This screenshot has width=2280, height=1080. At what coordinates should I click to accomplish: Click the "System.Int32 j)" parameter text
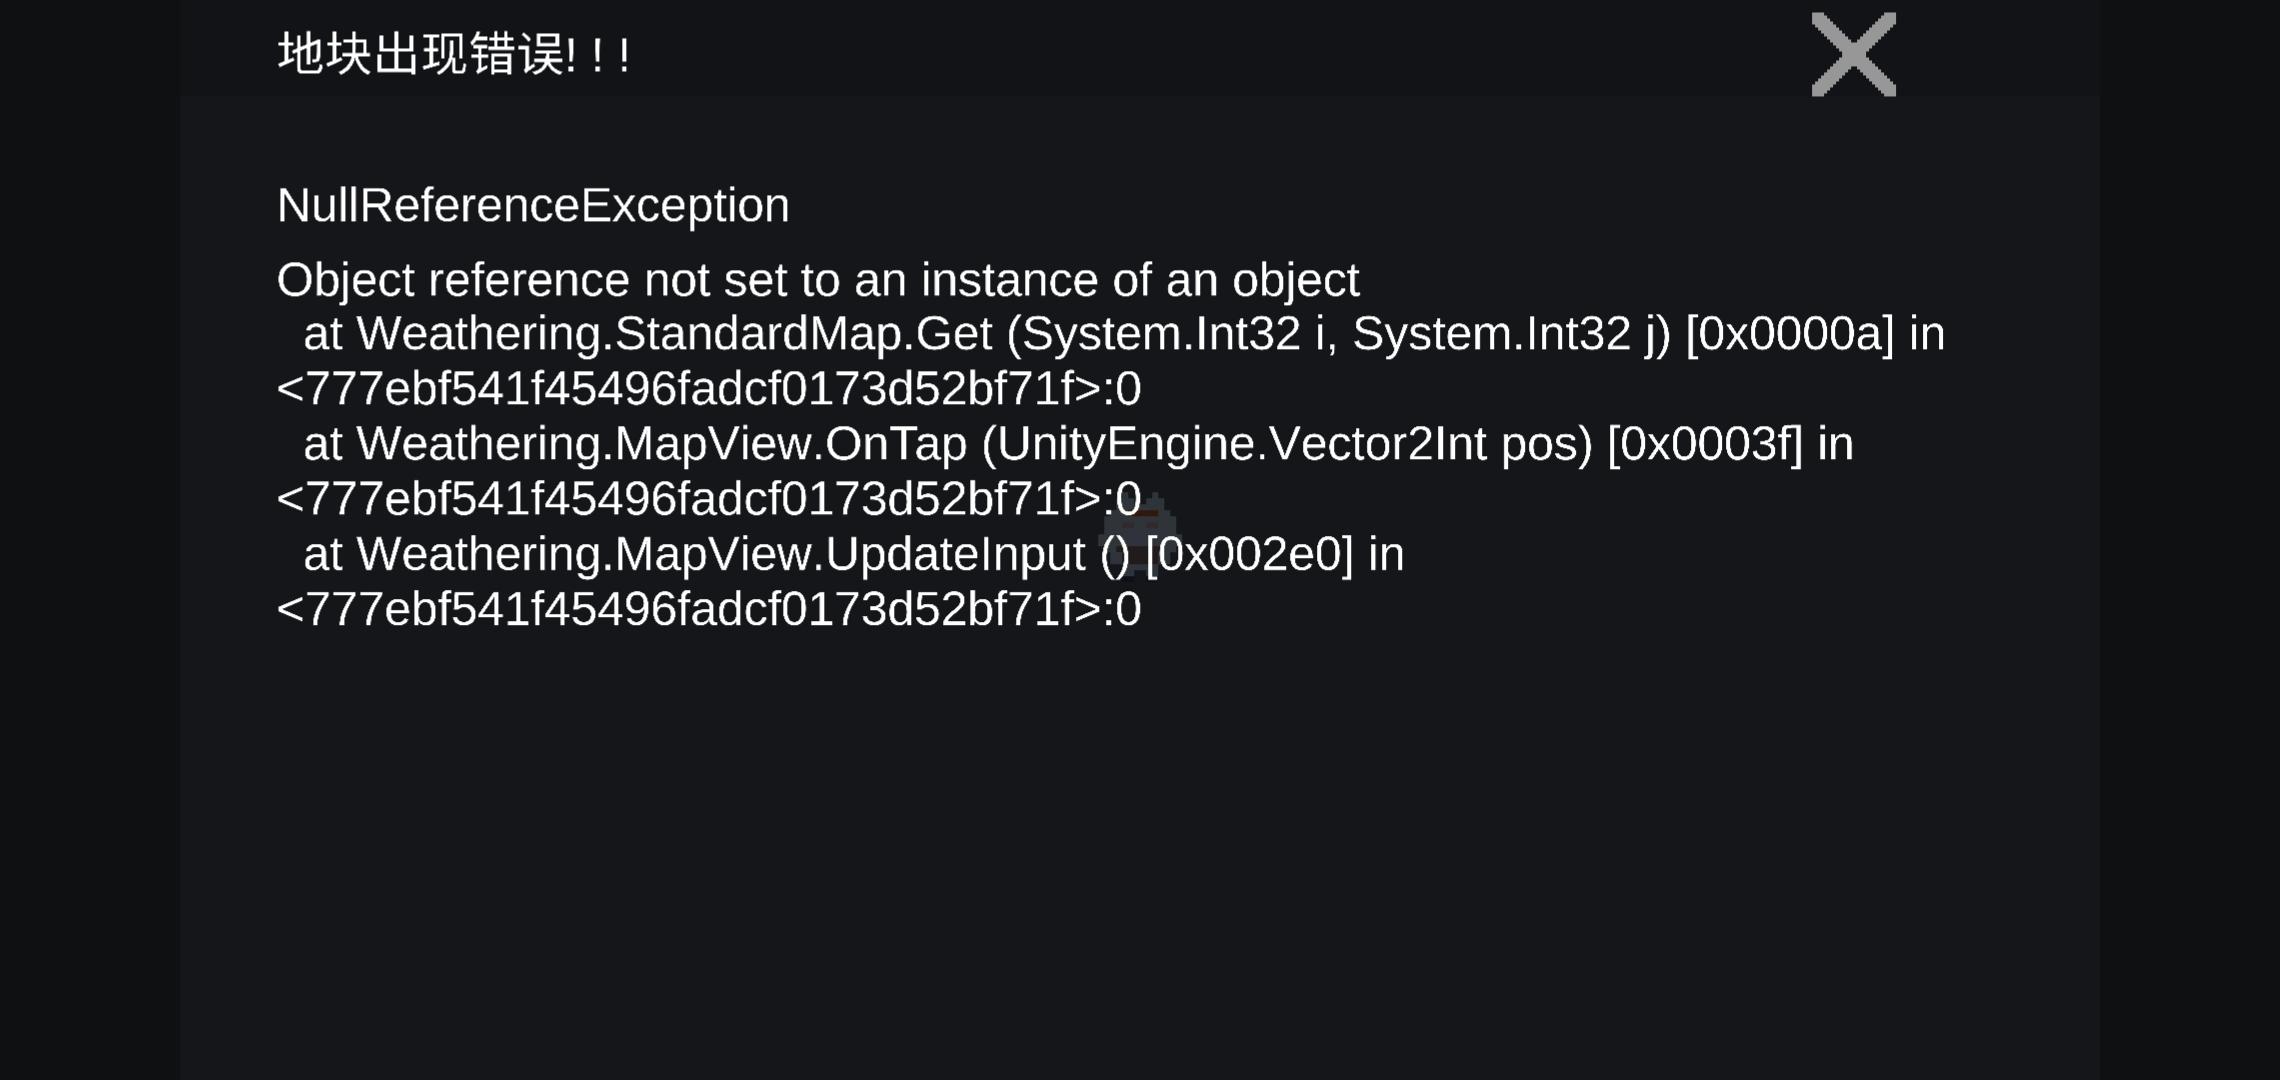pyautogui.click(x=1512, y=333)
